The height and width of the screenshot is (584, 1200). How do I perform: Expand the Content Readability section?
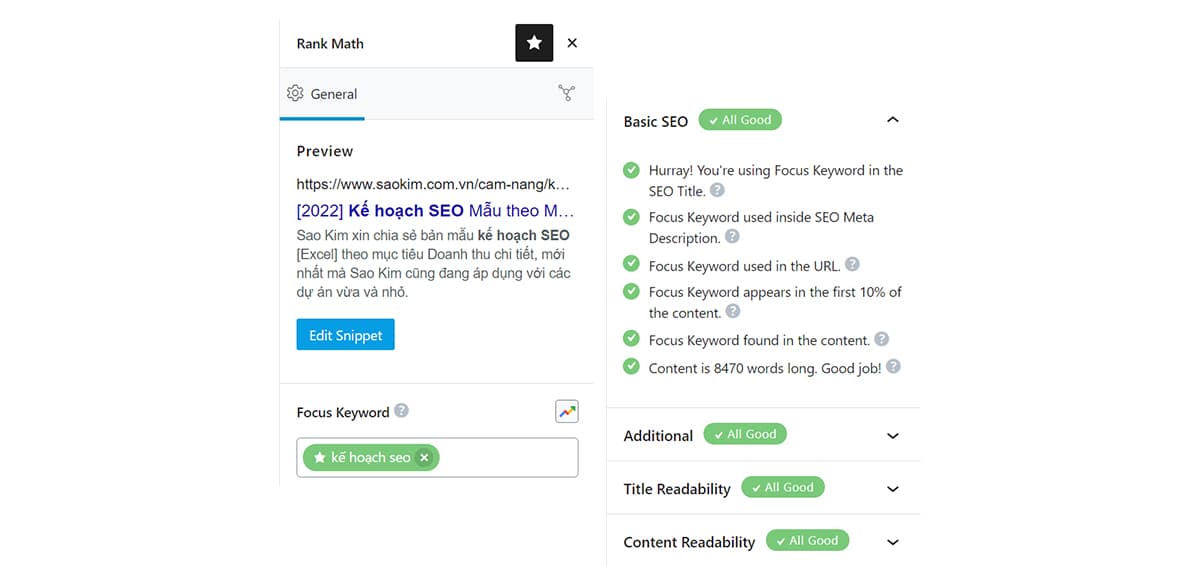click(x=892, y=542)
